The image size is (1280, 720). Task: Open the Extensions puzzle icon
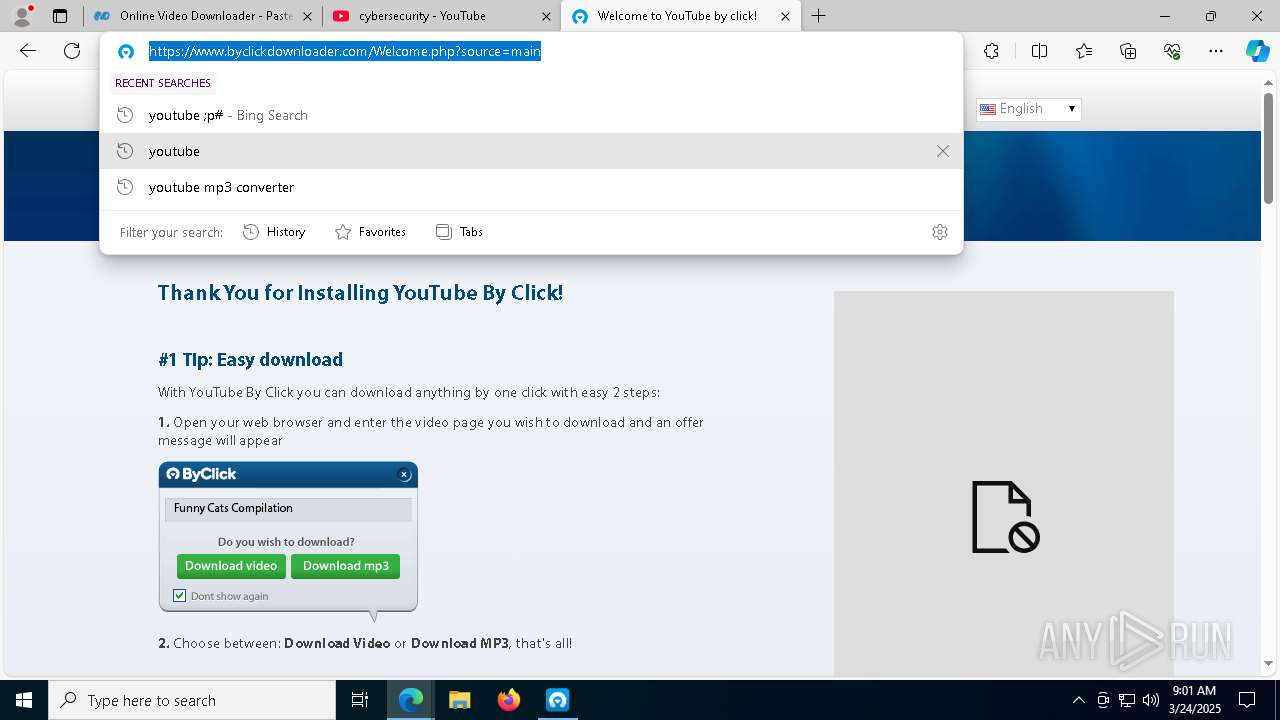[991, 51]
